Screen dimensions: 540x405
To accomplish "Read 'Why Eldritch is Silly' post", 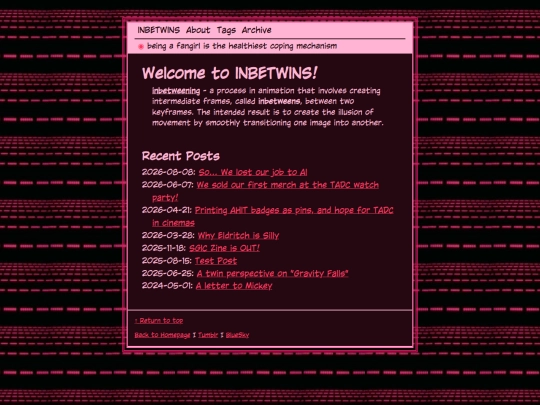I will click(238, 236).
